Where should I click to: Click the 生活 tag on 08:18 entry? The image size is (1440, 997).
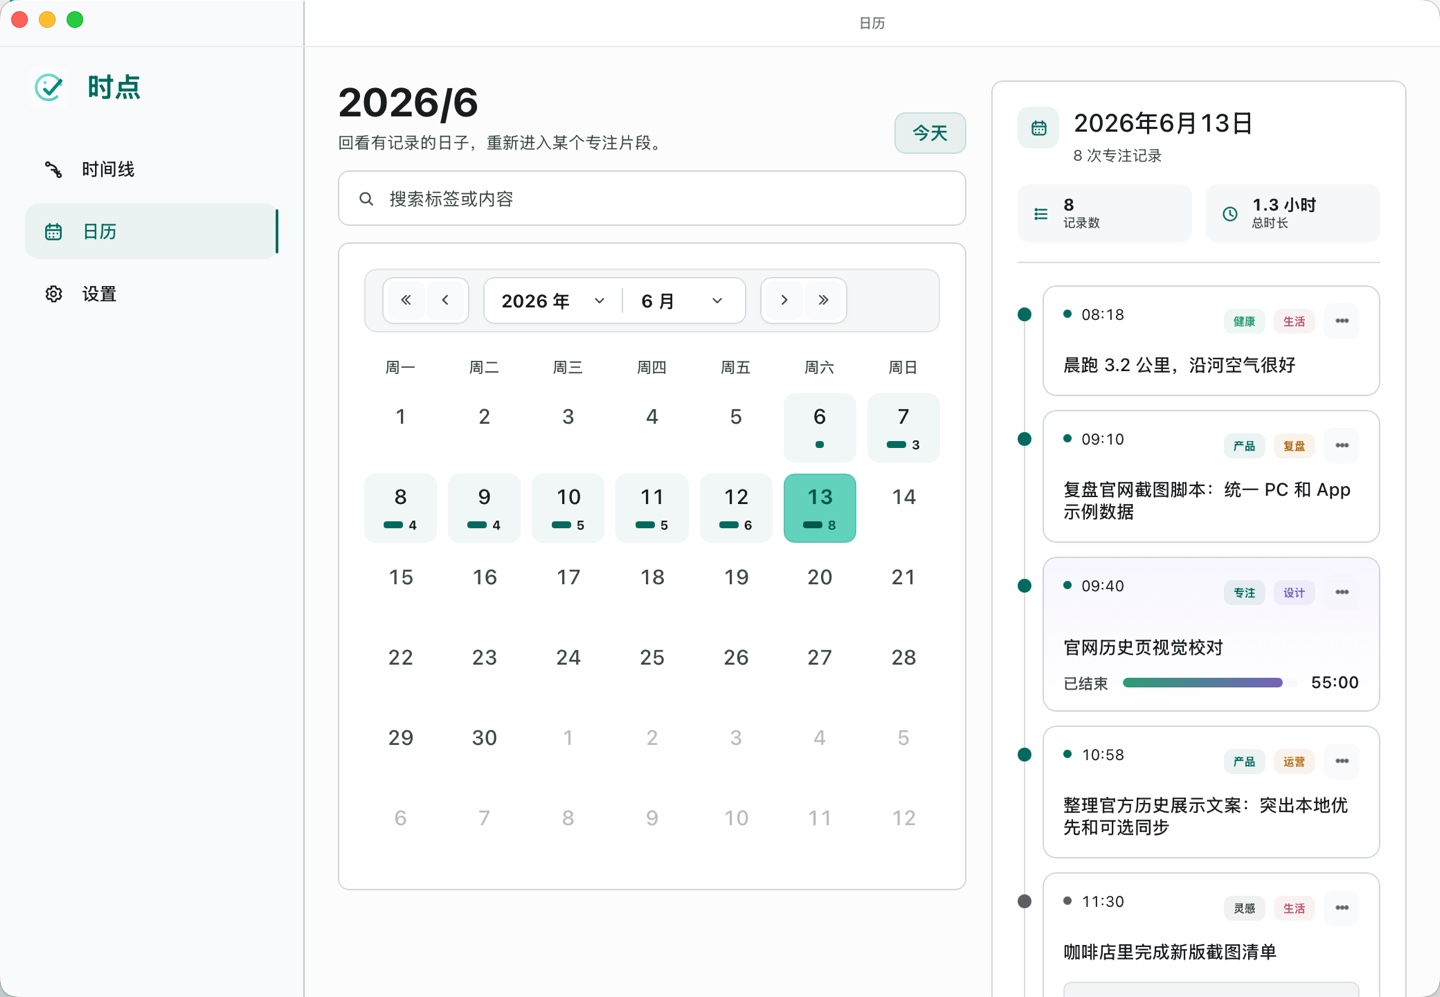click(x=1294, y=322)
